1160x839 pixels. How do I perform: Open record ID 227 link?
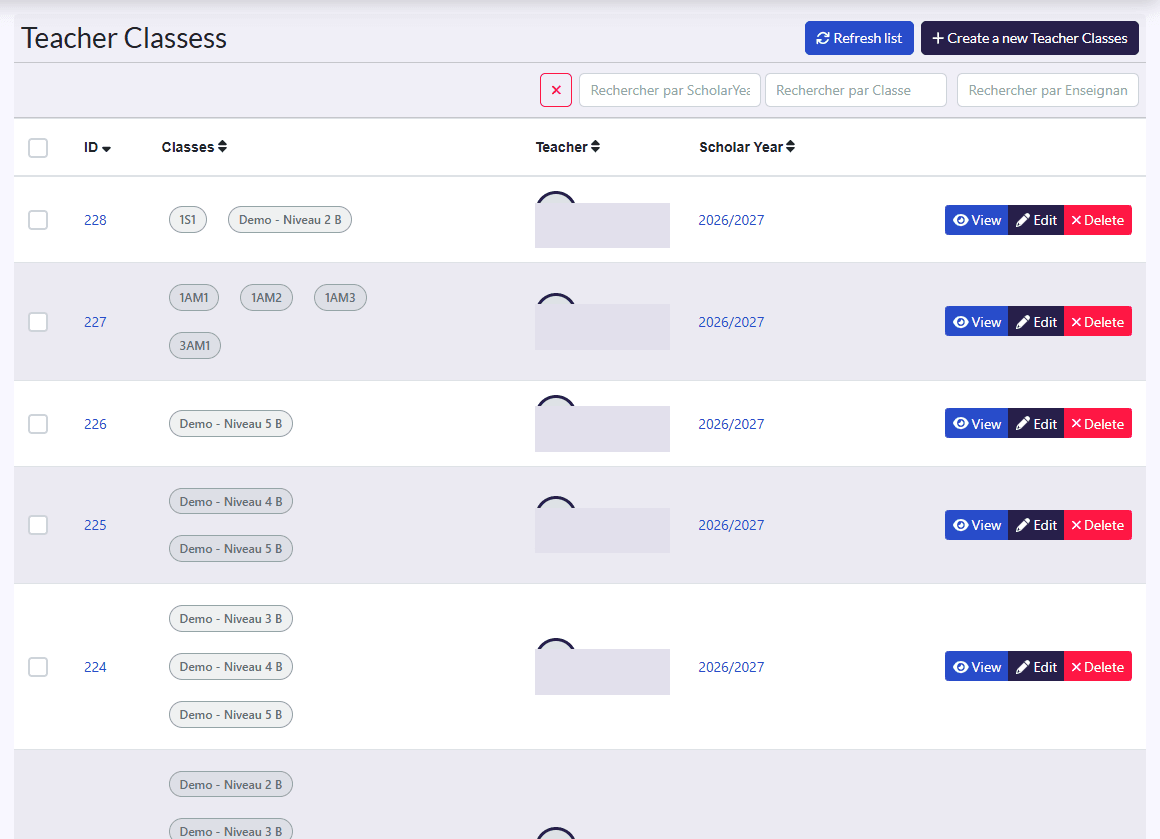[x=95, y=322]
